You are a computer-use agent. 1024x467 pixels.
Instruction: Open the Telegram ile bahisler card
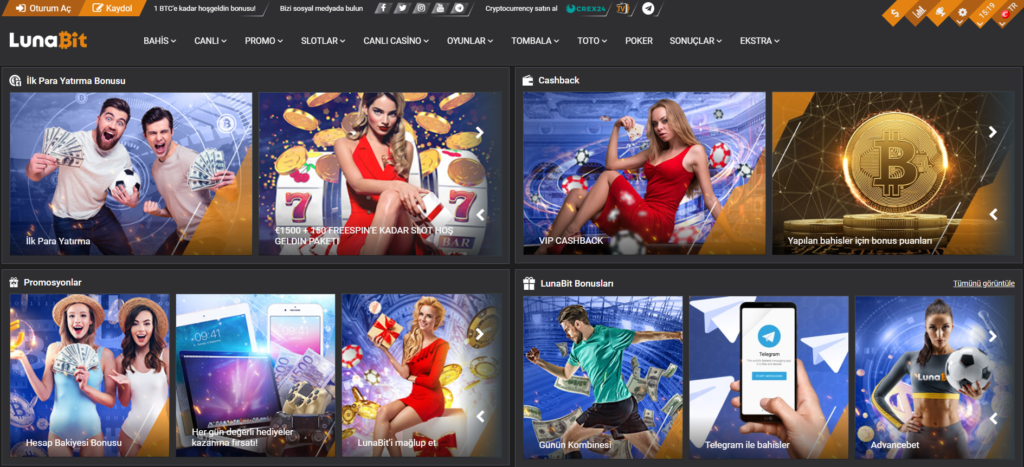(x=769, y=378)
